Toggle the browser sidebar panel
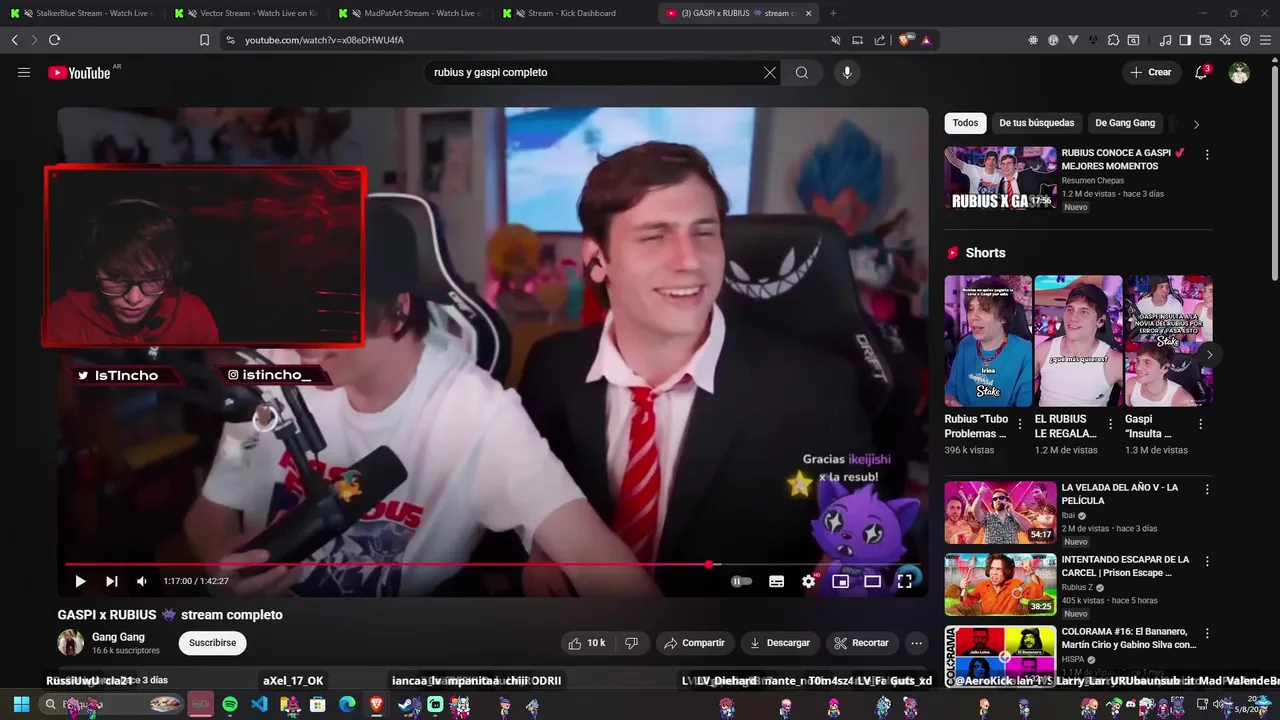The width and height of the screenshot is (1280, 720). 1185,40
